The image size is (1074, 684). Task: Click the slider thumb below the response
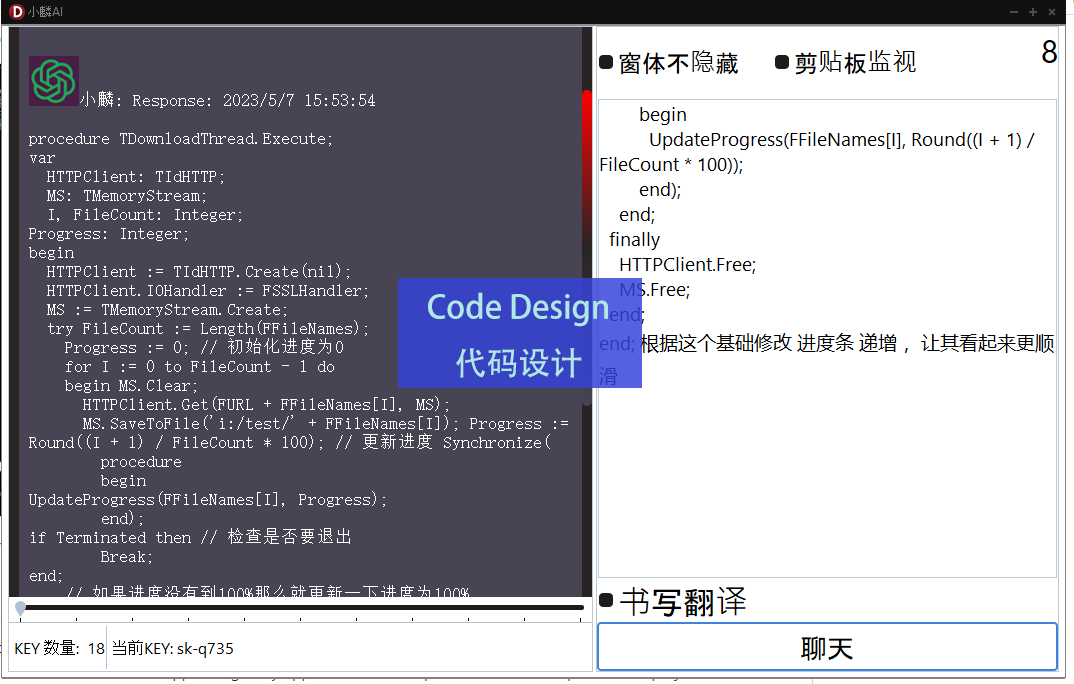(21, 608)
